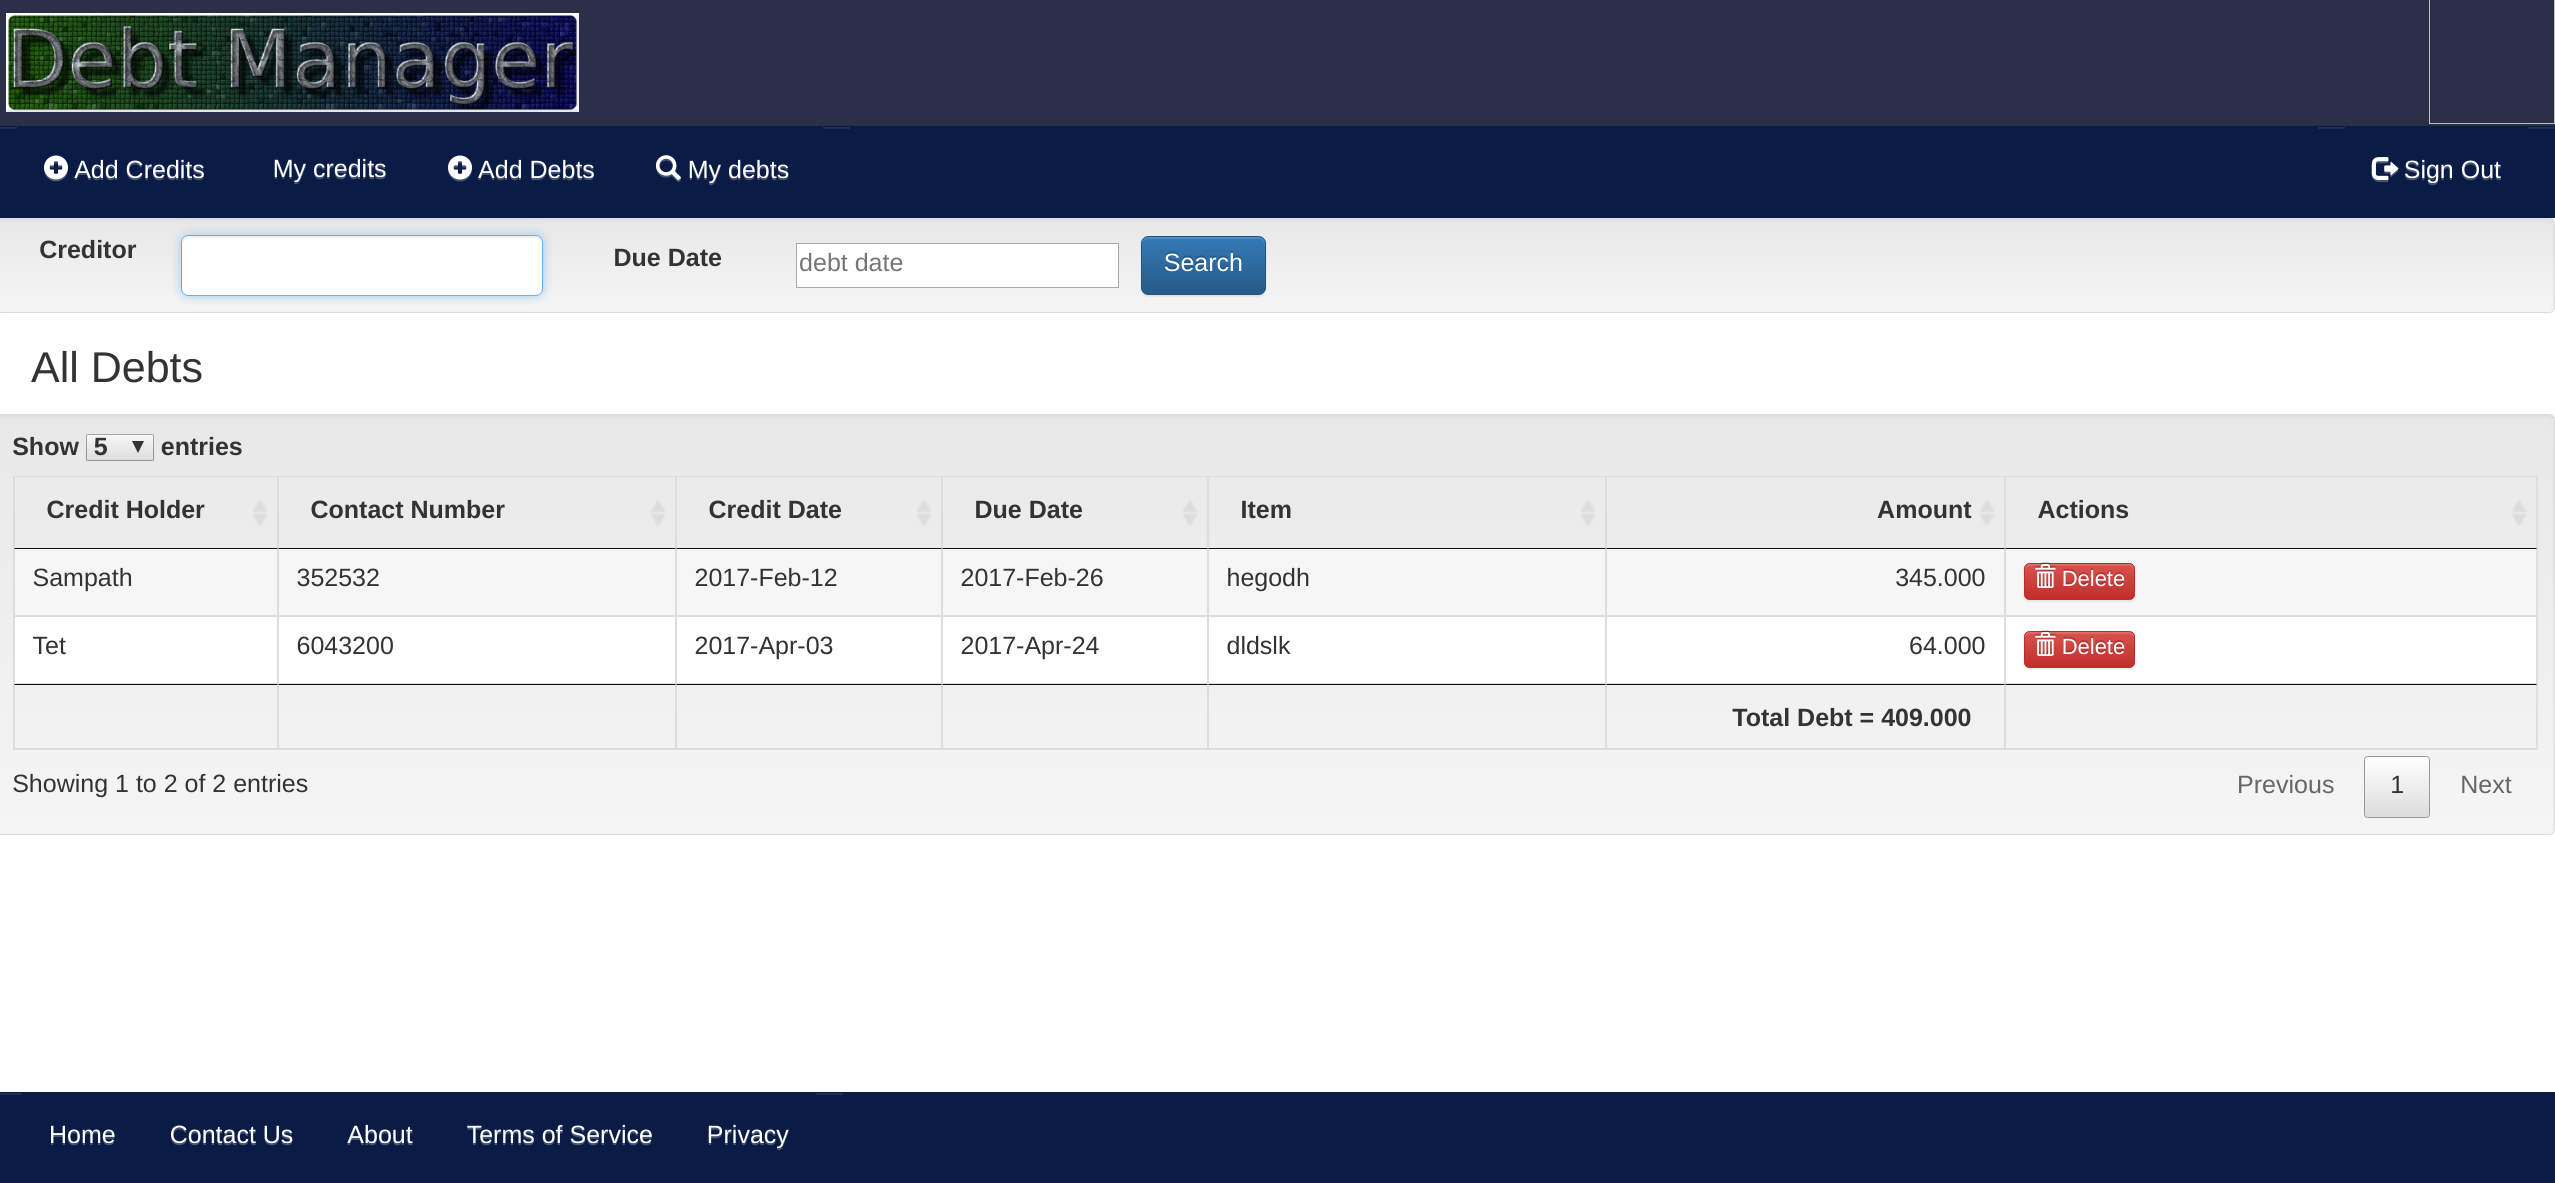Select the Total Debt = 409.000 cell
Image resolution: width=2555 pixels, height=1183 pixels.
1805,717
